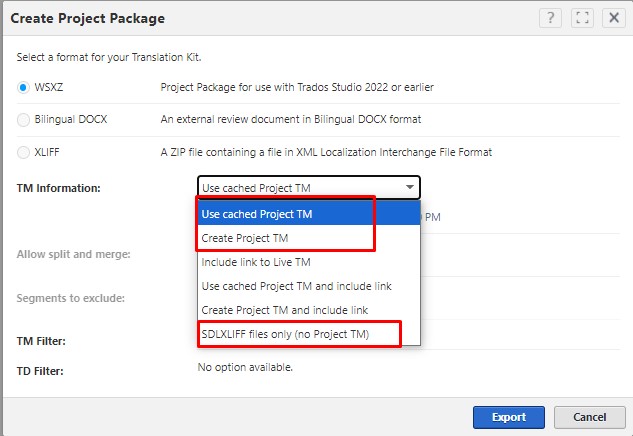This screenshot has height=436, width=633.
Task: Click the Cancel button
Action: tap(588, 416)
